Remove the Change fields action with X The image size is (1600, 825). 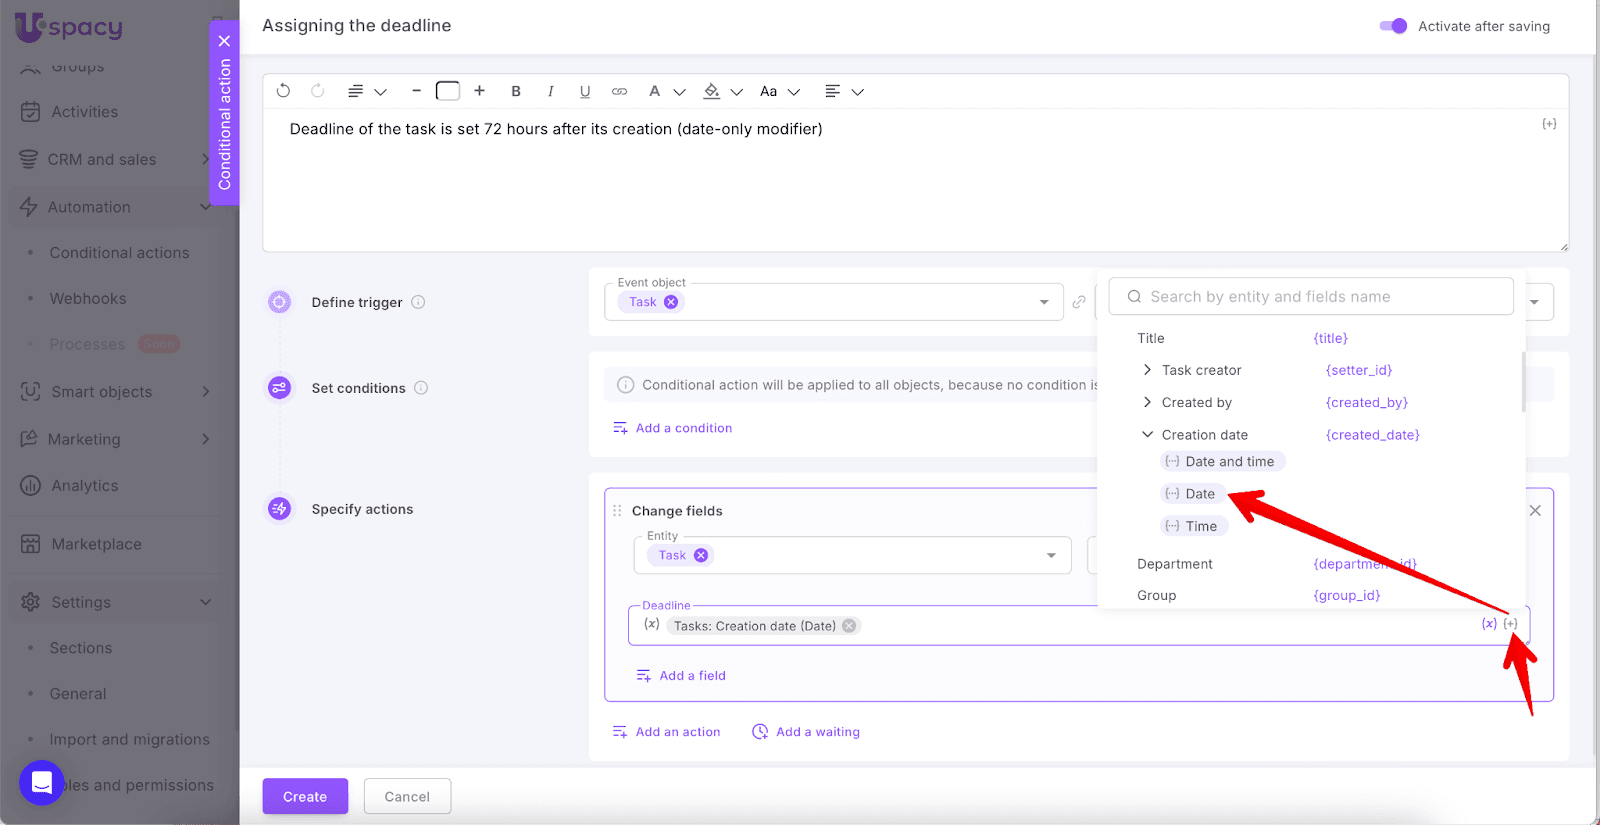click(x=1535, y=511)
